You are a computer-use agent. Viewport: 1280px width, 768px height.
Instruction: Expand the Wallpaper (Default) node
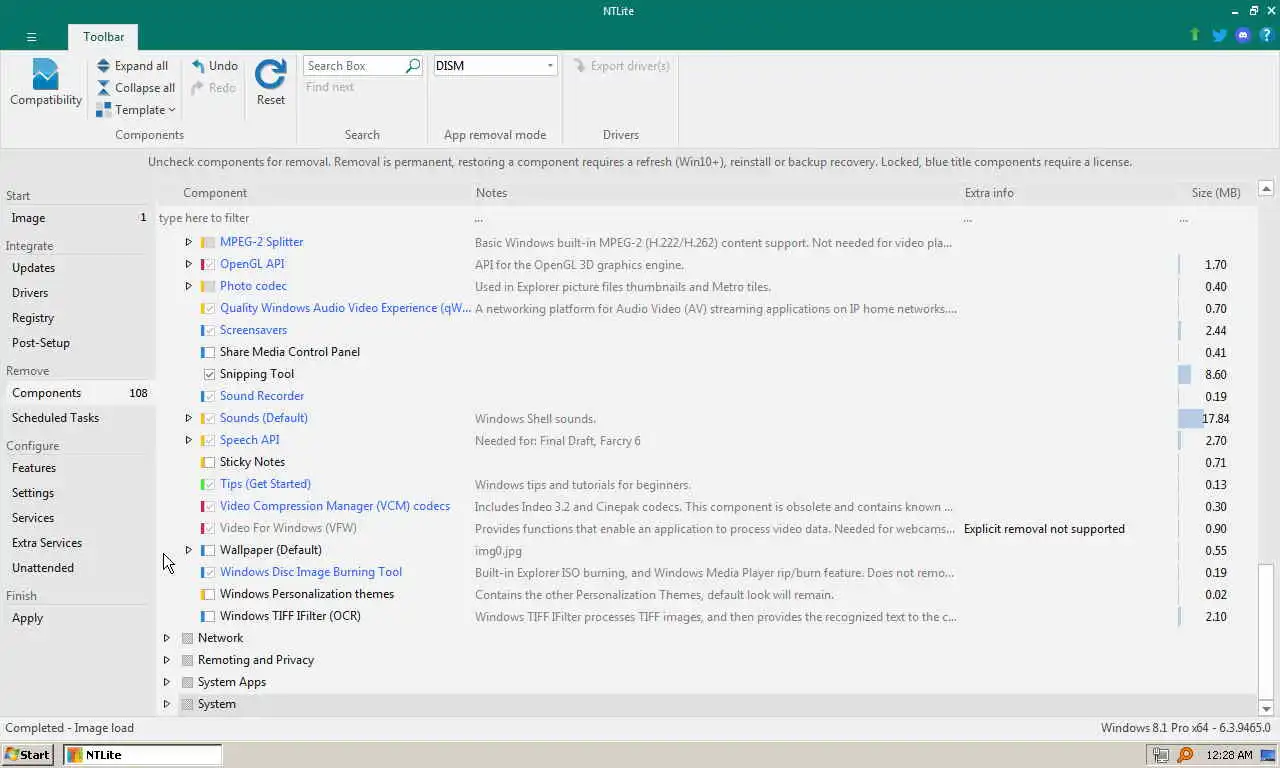[x=188, y=550]
